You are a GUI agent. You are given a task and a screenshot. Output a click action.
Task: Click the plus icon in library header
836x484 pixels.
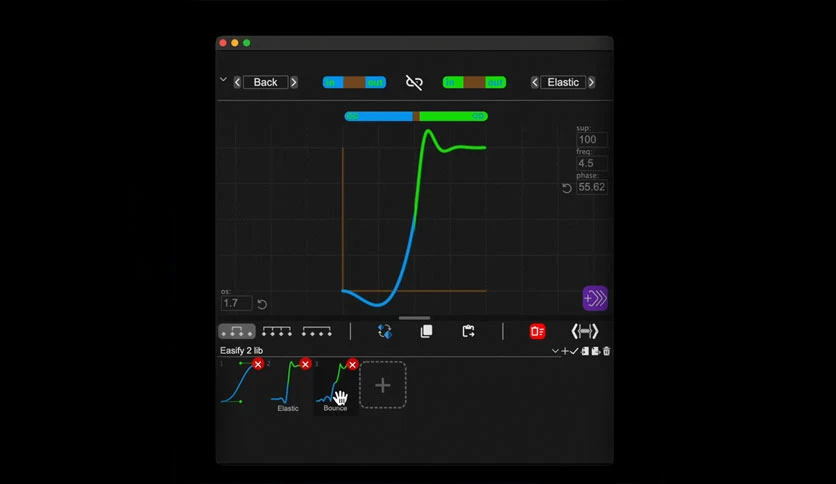coord(565,351)
